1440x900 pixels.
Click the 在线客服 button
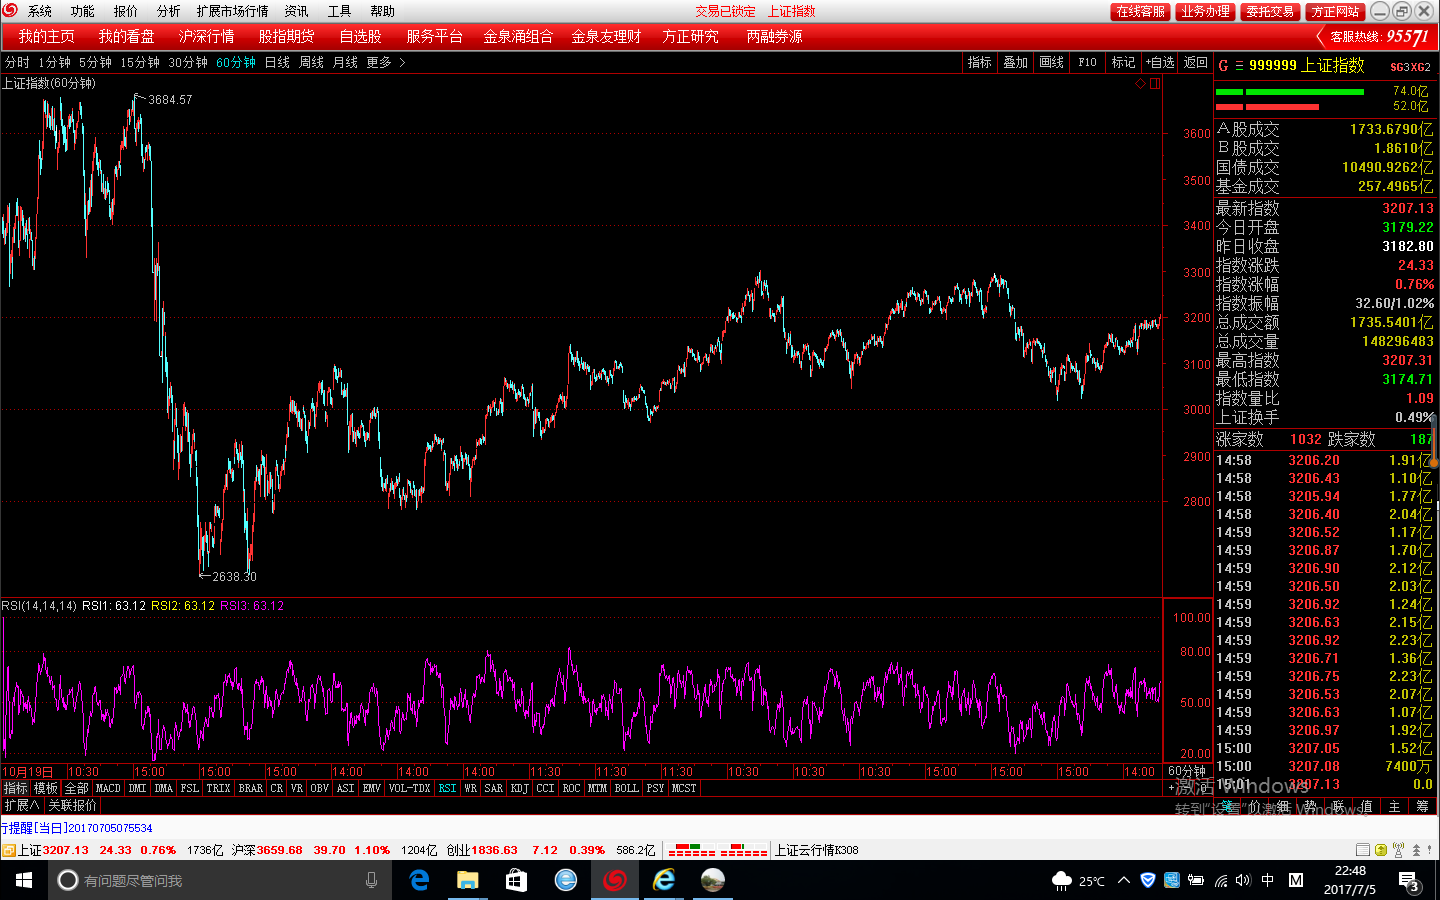pos(1140,11)
